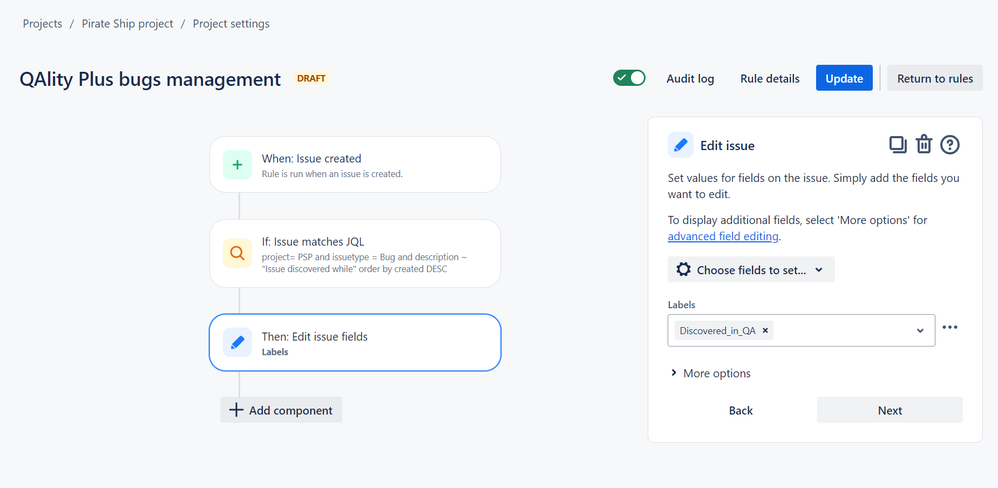Delete component with the trash icon
The image size is (998, 488).
[x=924, y=145]
